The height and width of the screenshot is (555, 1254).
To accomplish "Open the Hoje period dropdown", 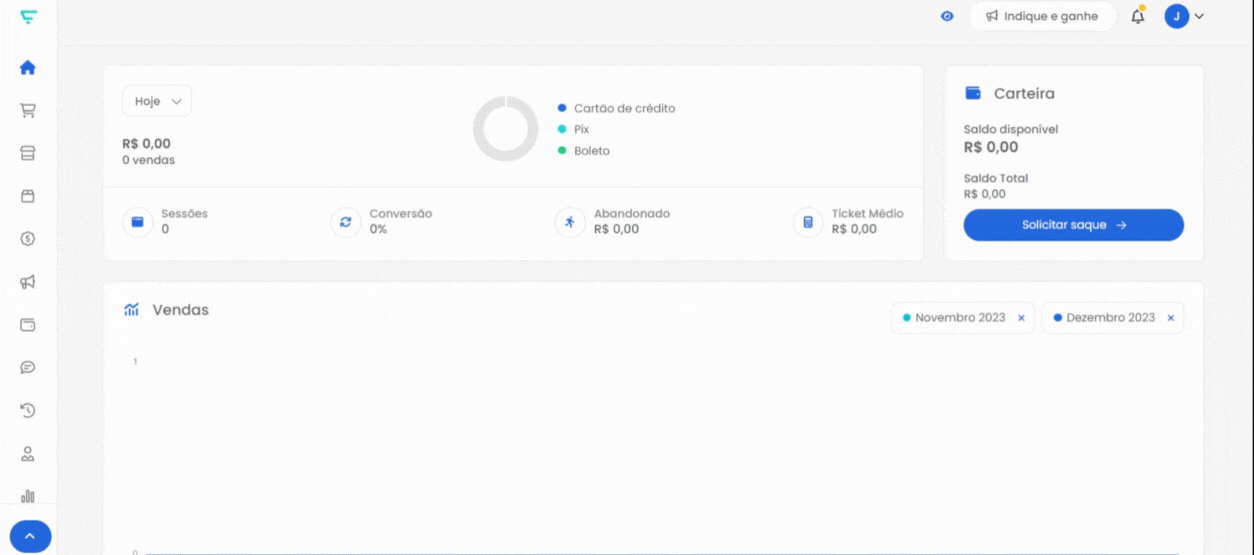I will tap(157, 101).
